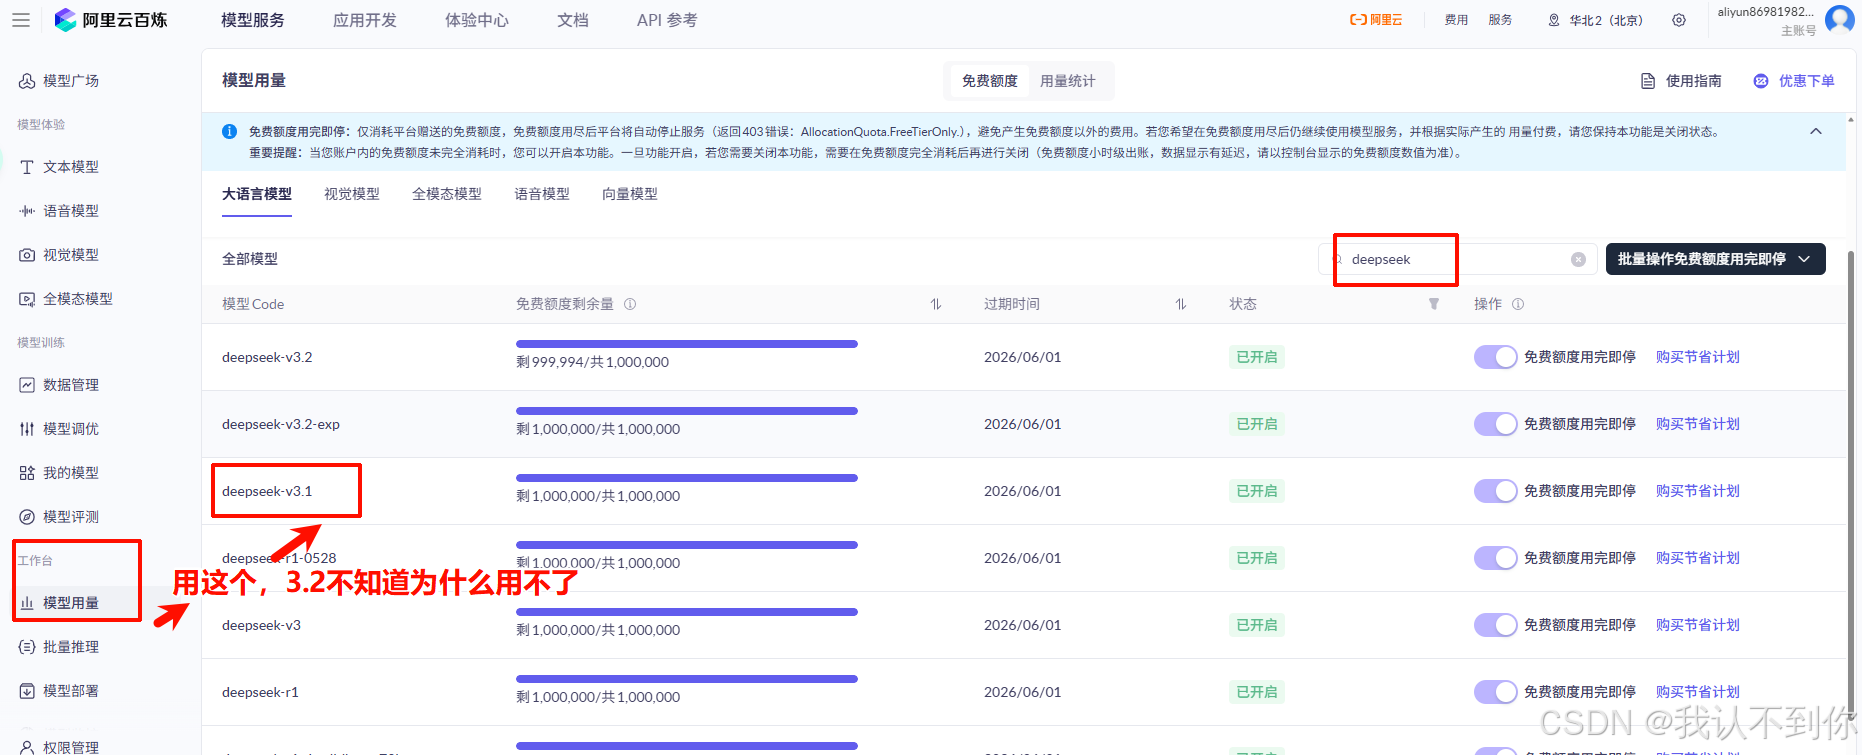Viewport: 1862px width, 755px height.
Task: Toggle 免费额度用完即停 for deepseek-v3.2
Action: [x=1495, y=357]
